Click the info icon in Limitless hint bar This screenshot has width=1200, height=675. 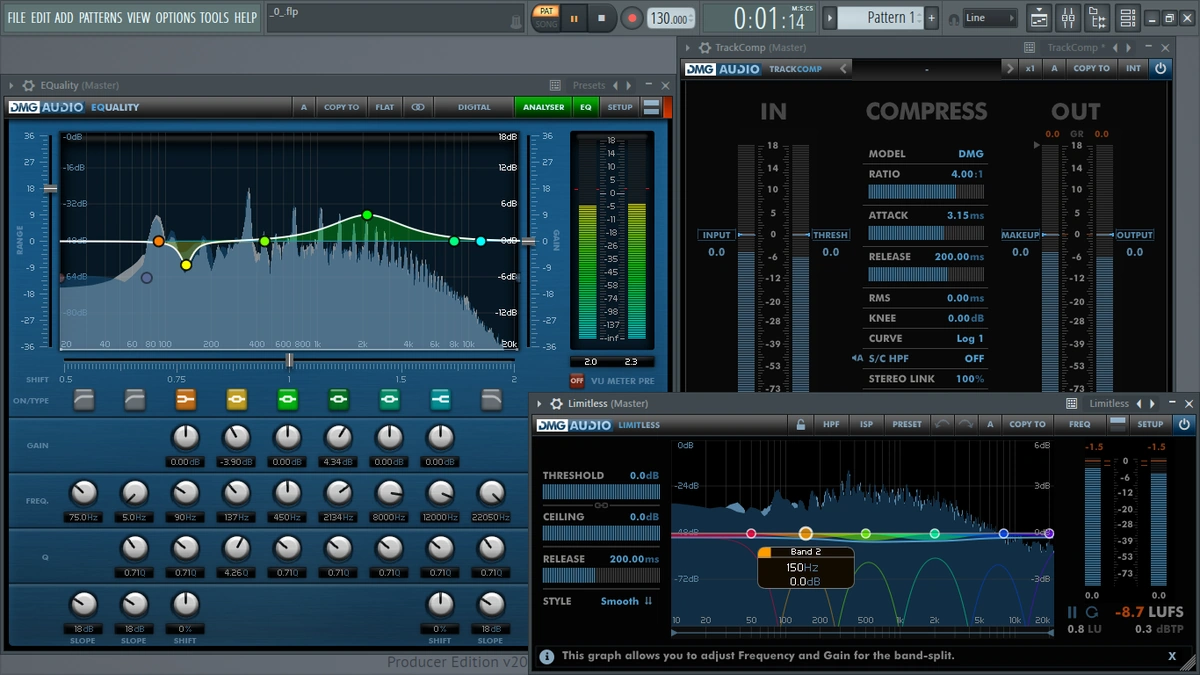(x=547, y=657)
